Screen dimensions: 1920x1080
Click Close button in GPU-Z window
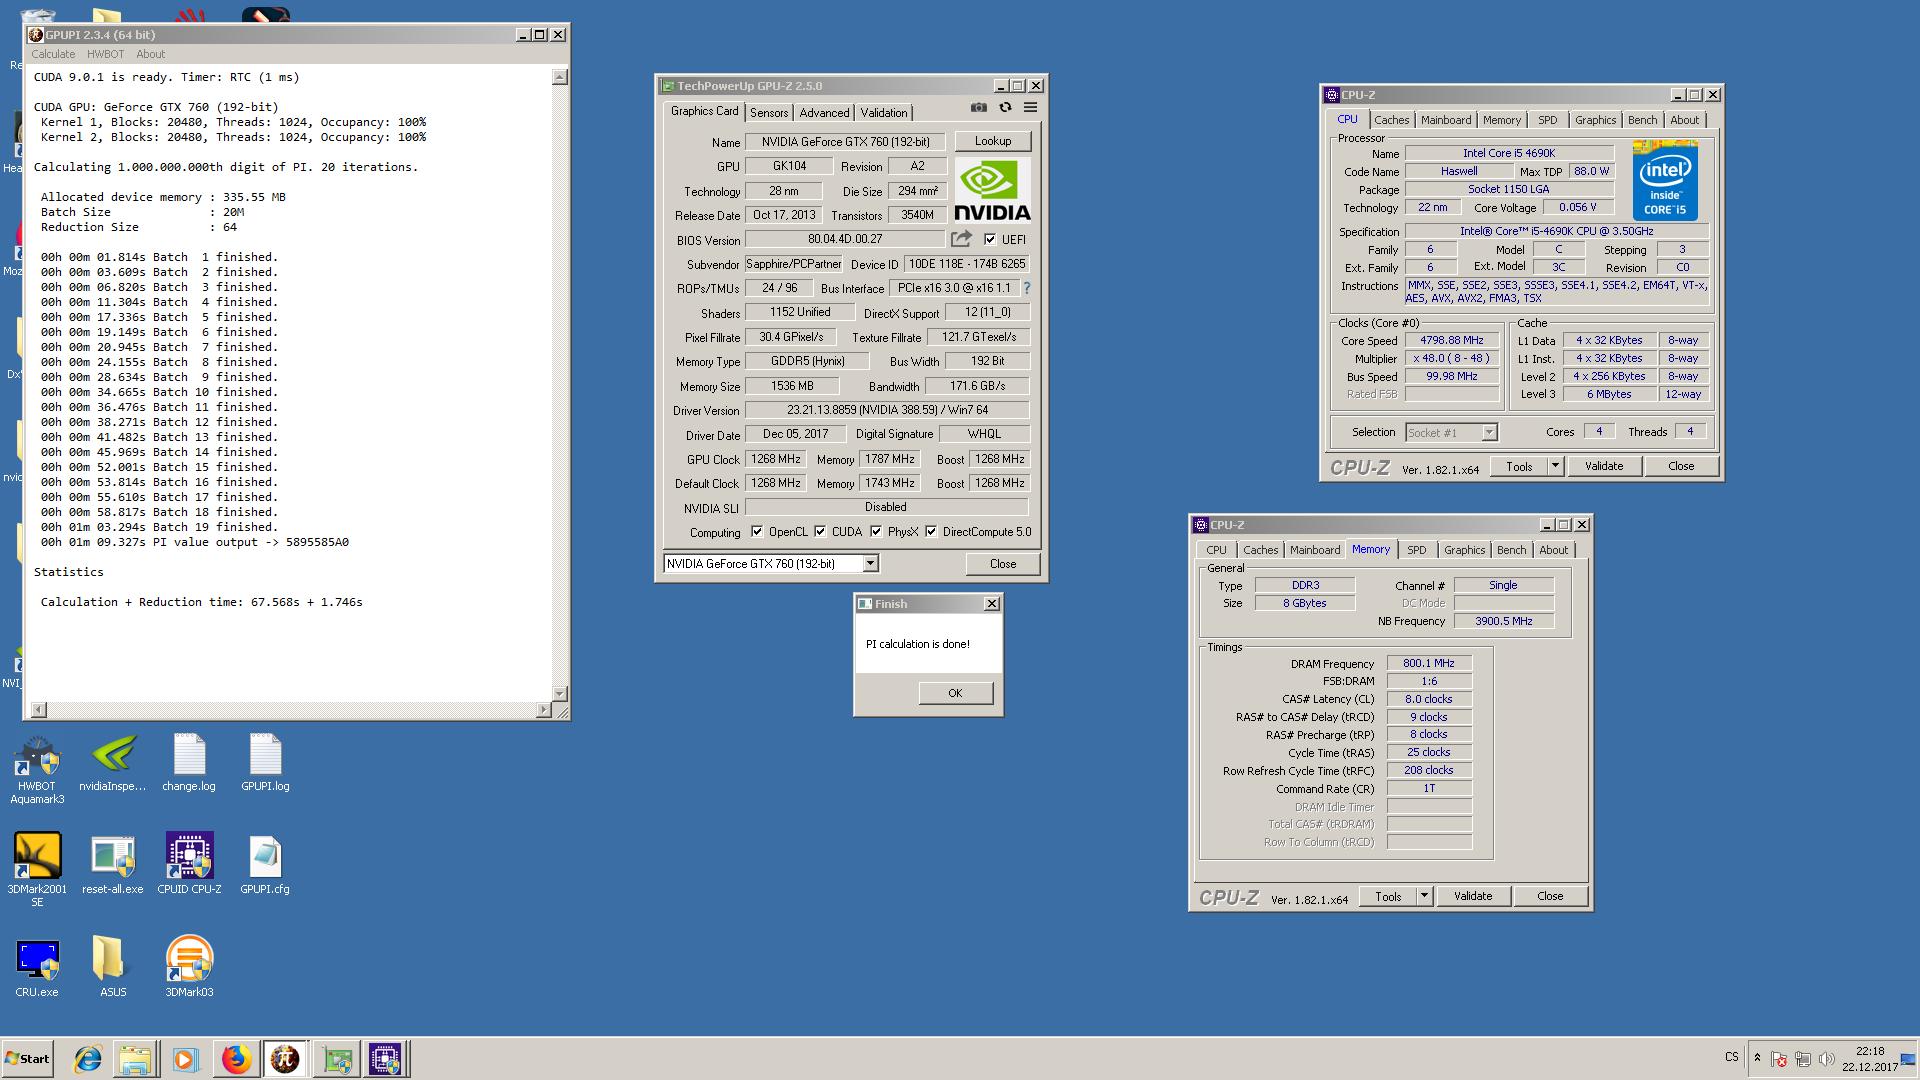(x=1003, y=564)
